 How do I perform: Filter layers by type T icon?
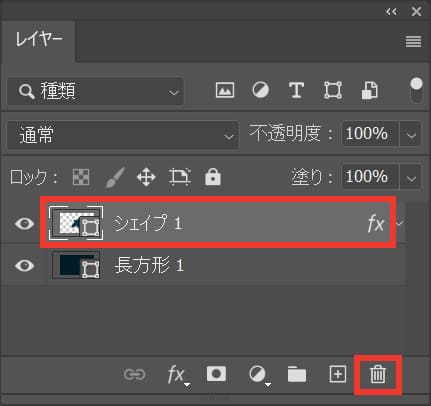(x=296, y=90)
